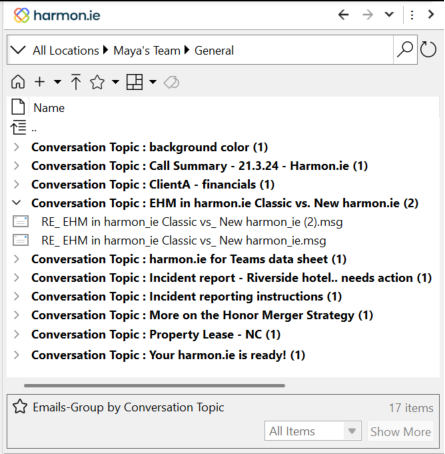
Task: Click the Show More button
Action: coord(400,431)
